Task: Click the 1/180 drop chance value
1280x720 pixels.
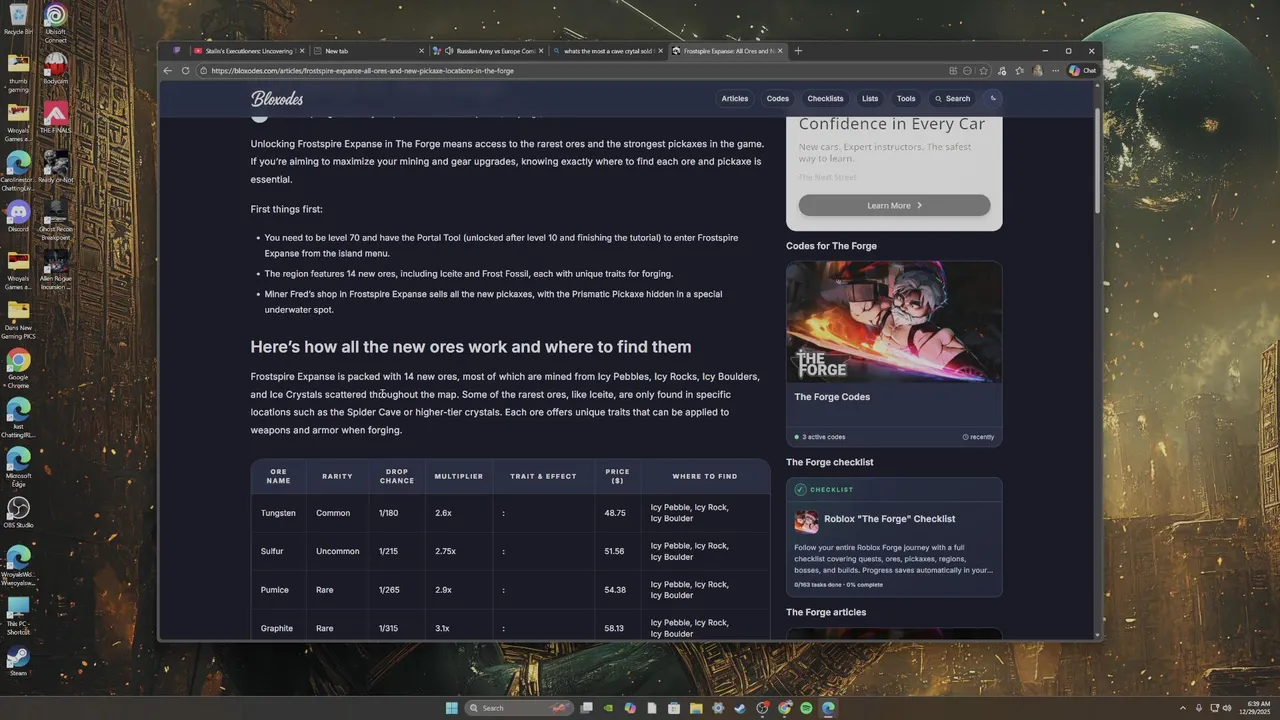Action: pyautogui.click(x=388, y=513)
